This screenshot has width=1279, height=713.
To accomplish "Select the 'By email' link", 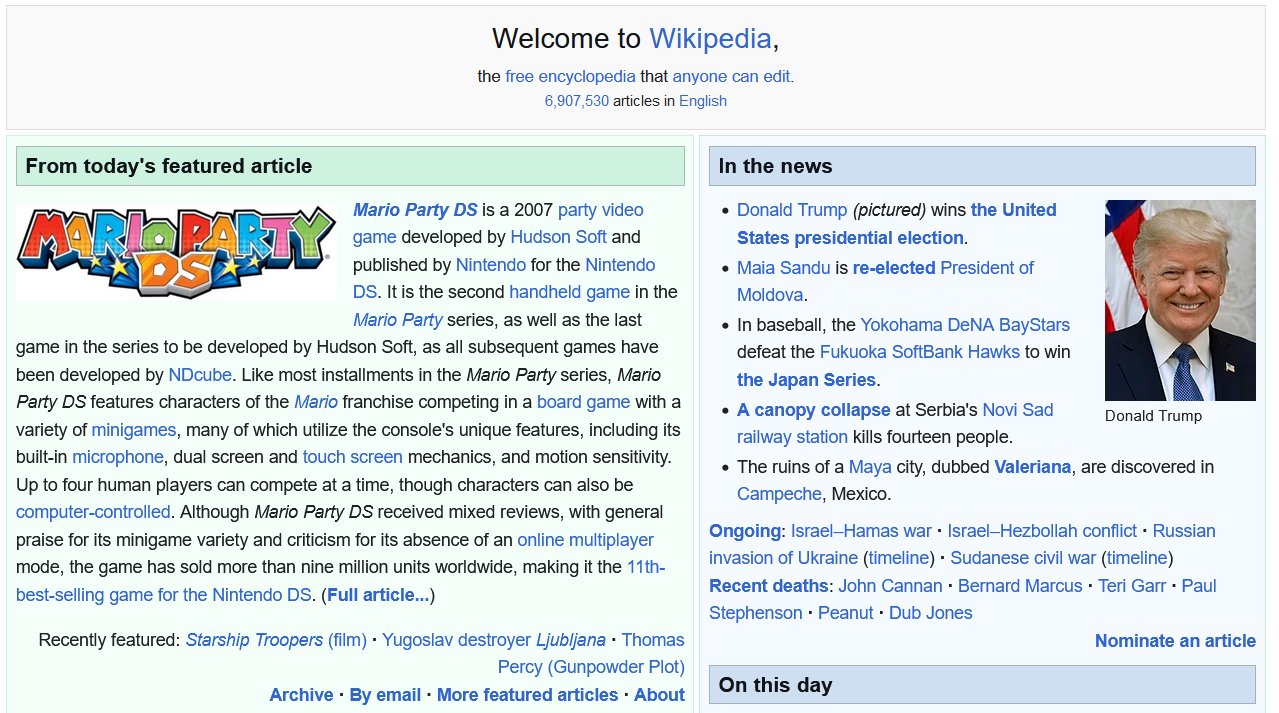I will click(x=385, y=695).
